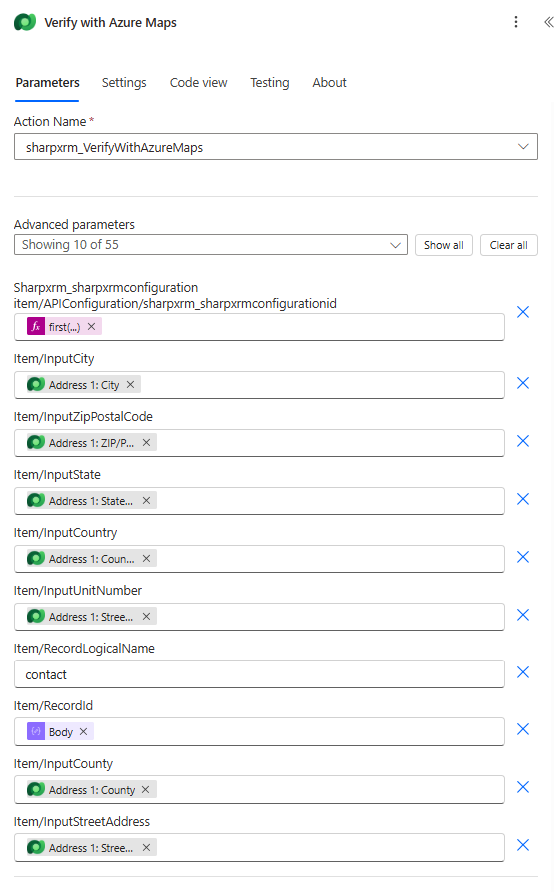This screenshot has width=554, height=892.
Task: Delete the Address 1: ZIP/P... token
Action: (146, 443)
